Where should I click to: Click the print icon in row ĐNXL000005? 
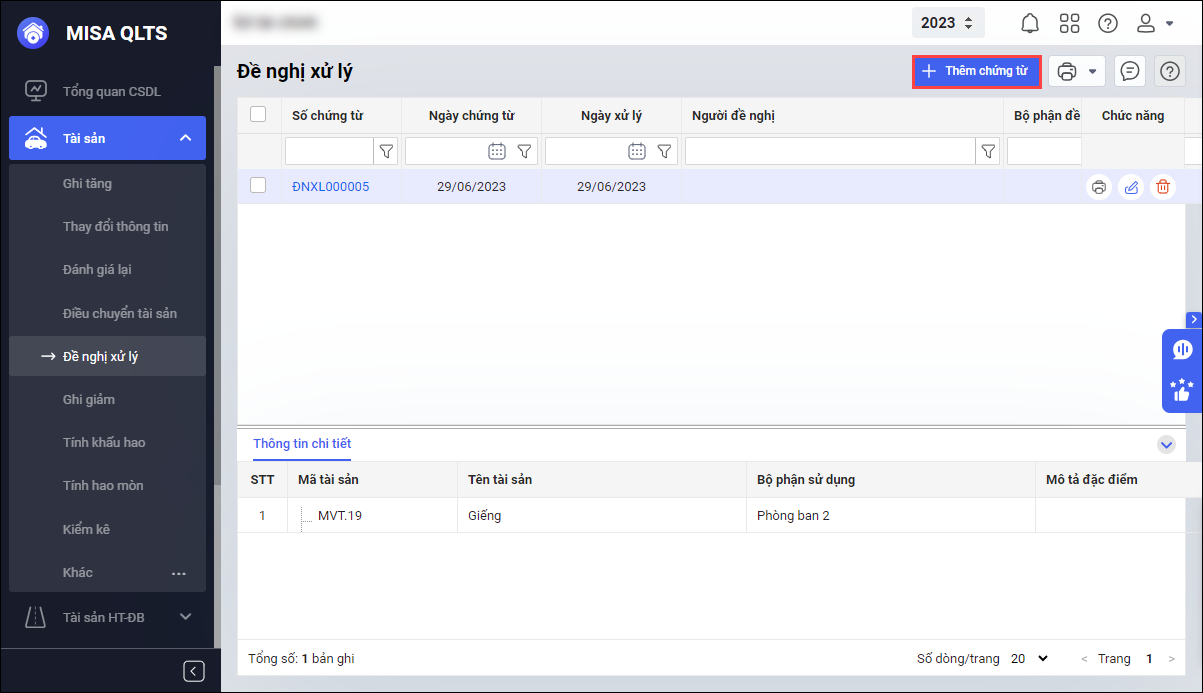(x=1099, y=187)
